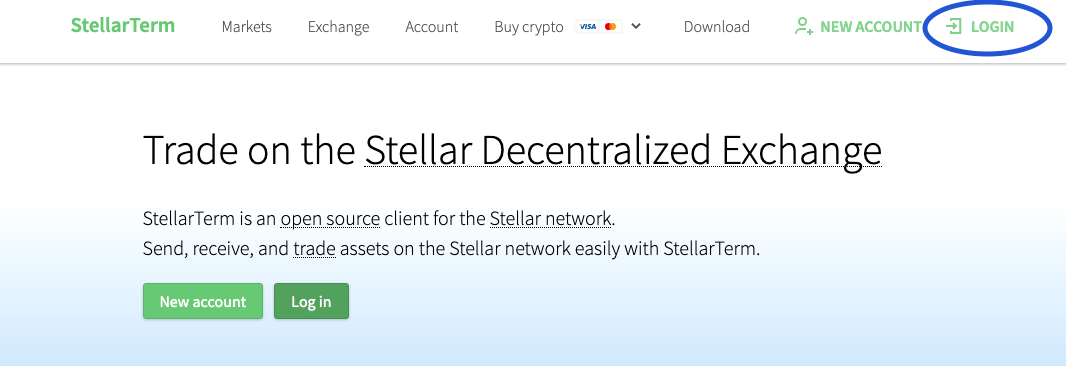Click LOGIN text in the header

pos(992,27)
